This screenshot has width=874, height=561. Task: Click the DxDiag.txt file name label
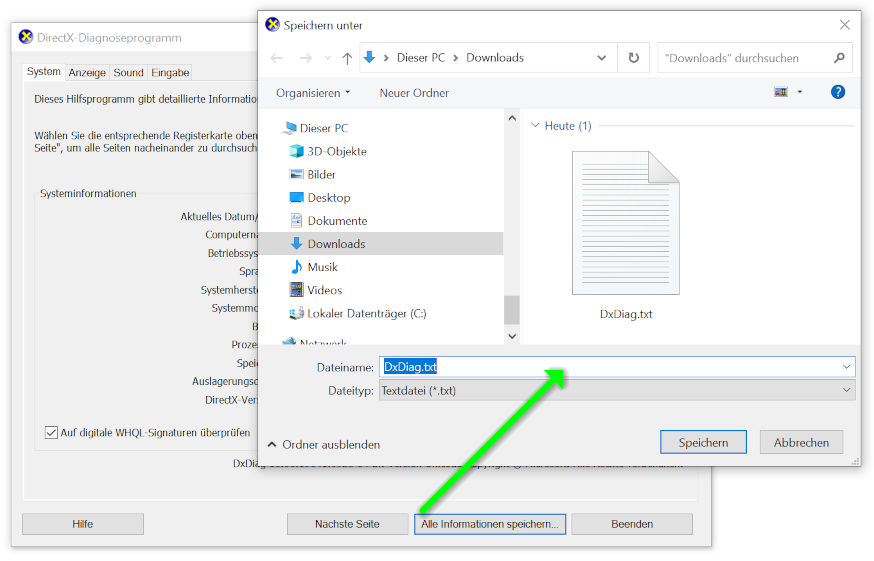pyautogui.click(x=625, y=314)
